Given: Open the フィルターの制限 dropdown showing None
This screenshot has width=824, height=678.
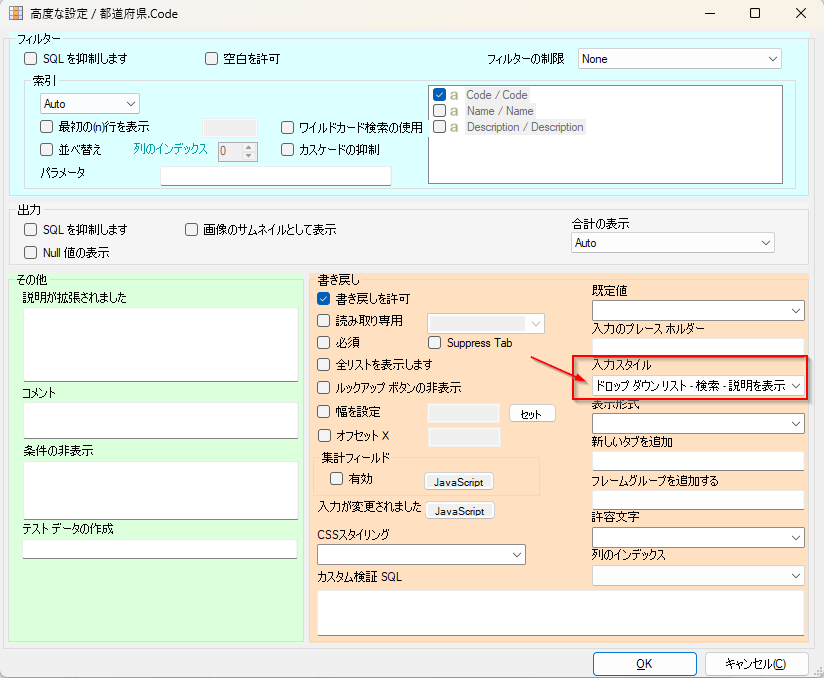Looking at the screenshot, I should pos(679,59).
